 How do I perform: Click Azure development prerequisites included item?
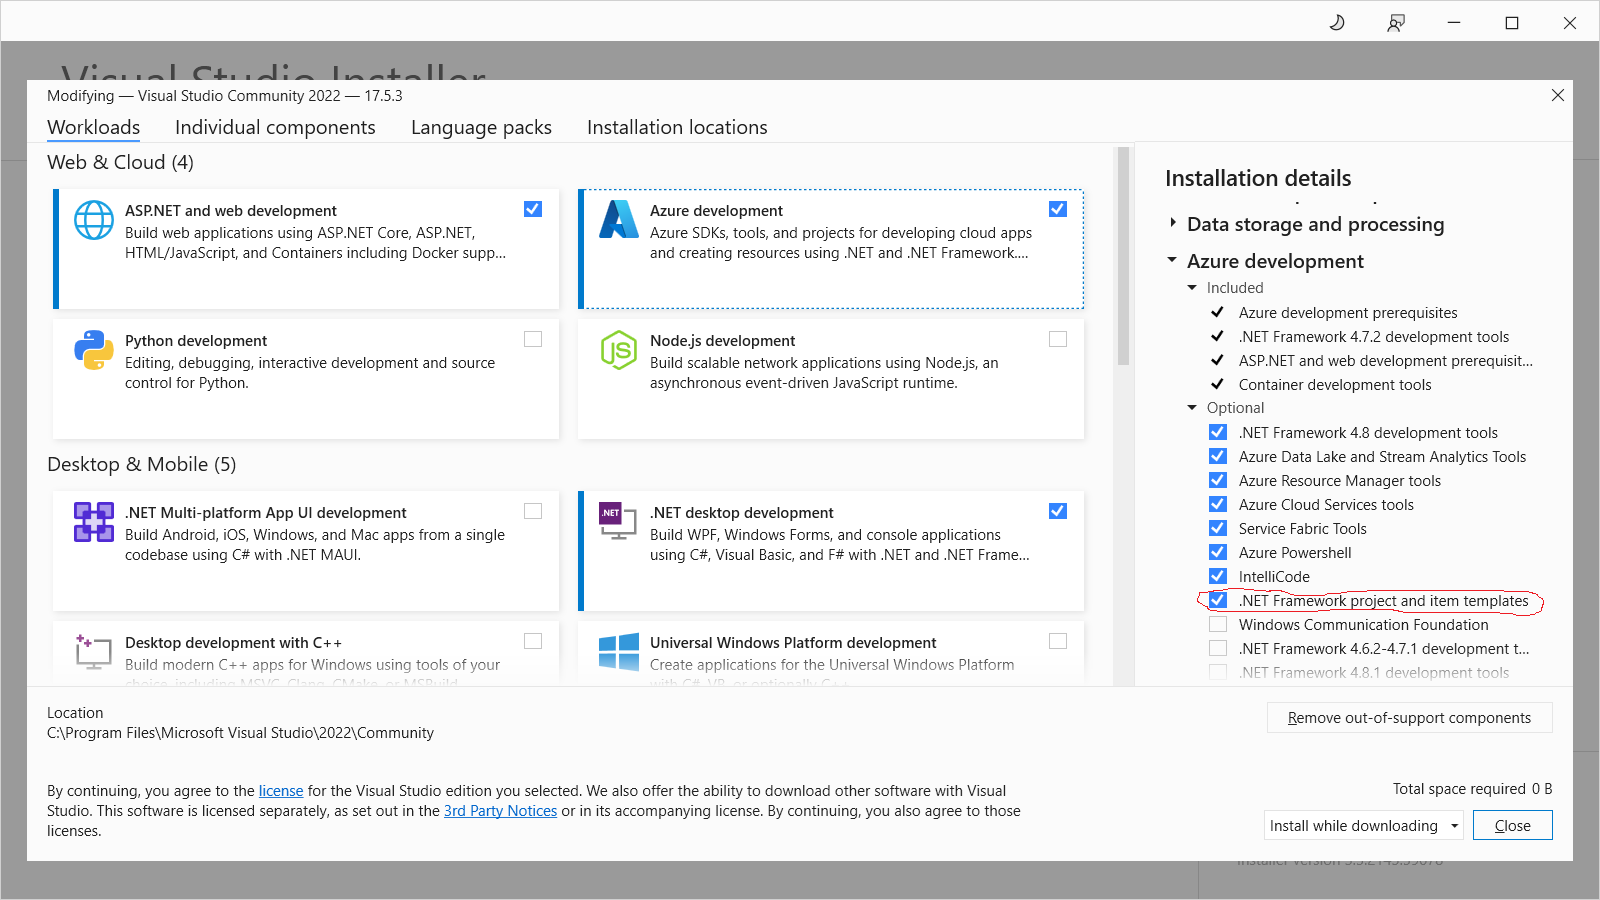click(x=1348, y=313)
